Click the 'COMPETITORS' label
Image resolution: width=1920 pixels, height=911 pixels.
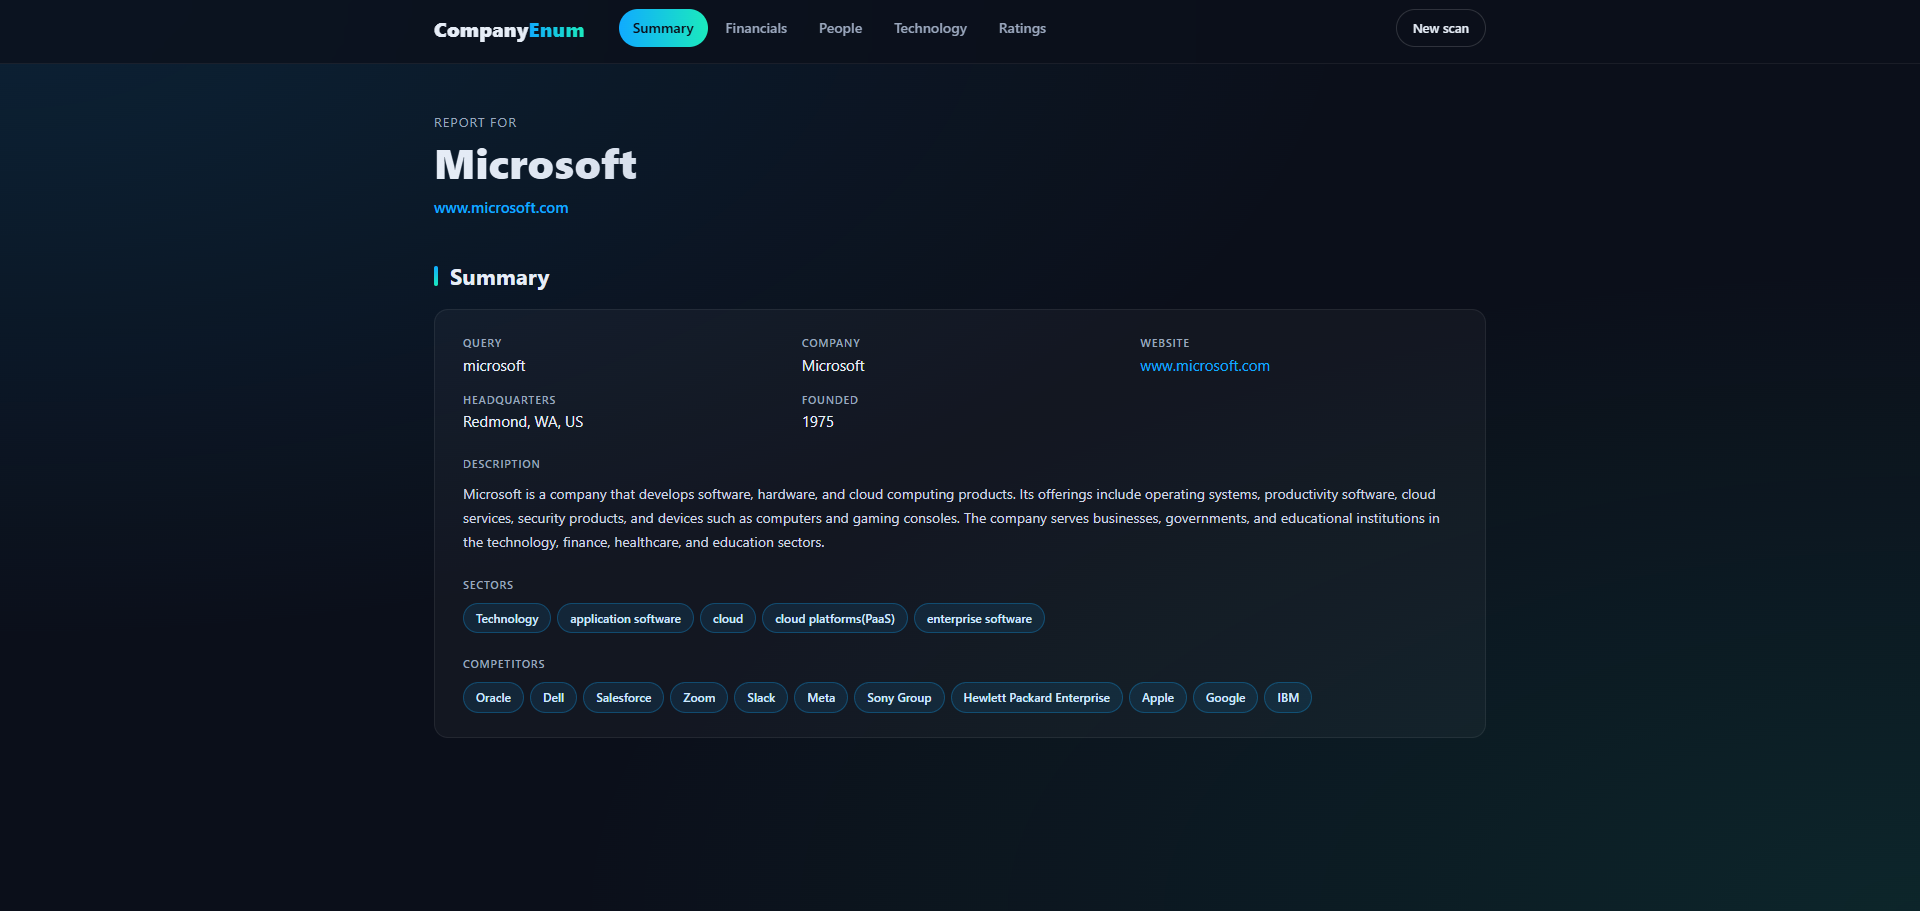(504, 664)
